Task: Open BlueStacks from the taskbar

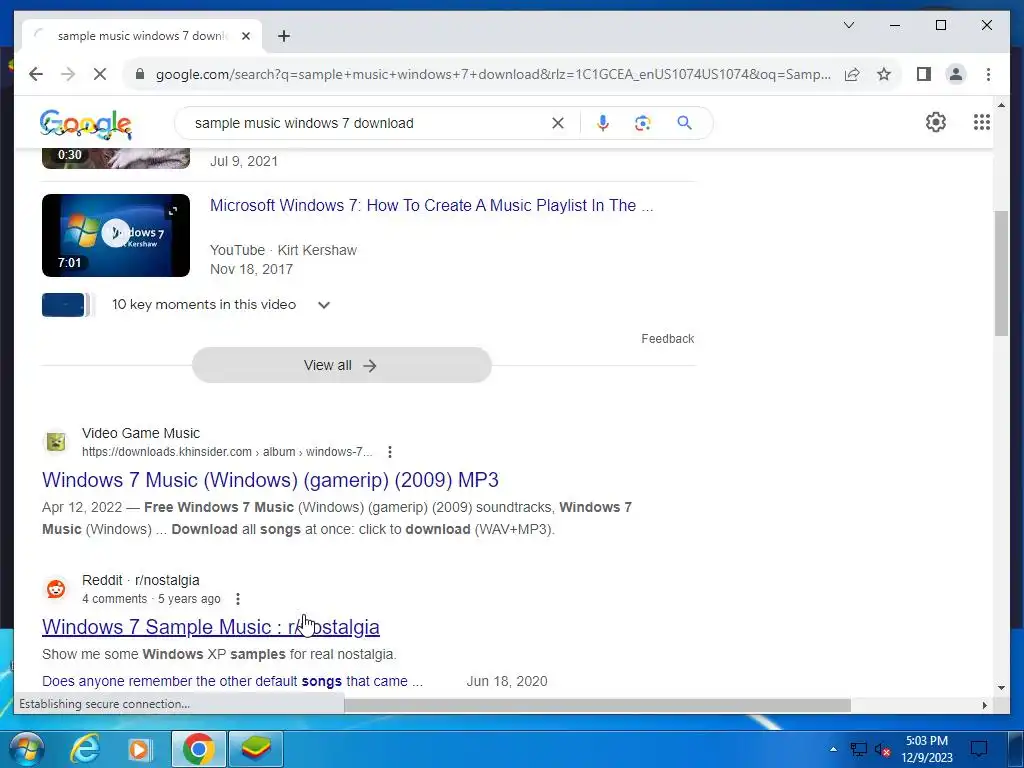Action: coord(256,749)
